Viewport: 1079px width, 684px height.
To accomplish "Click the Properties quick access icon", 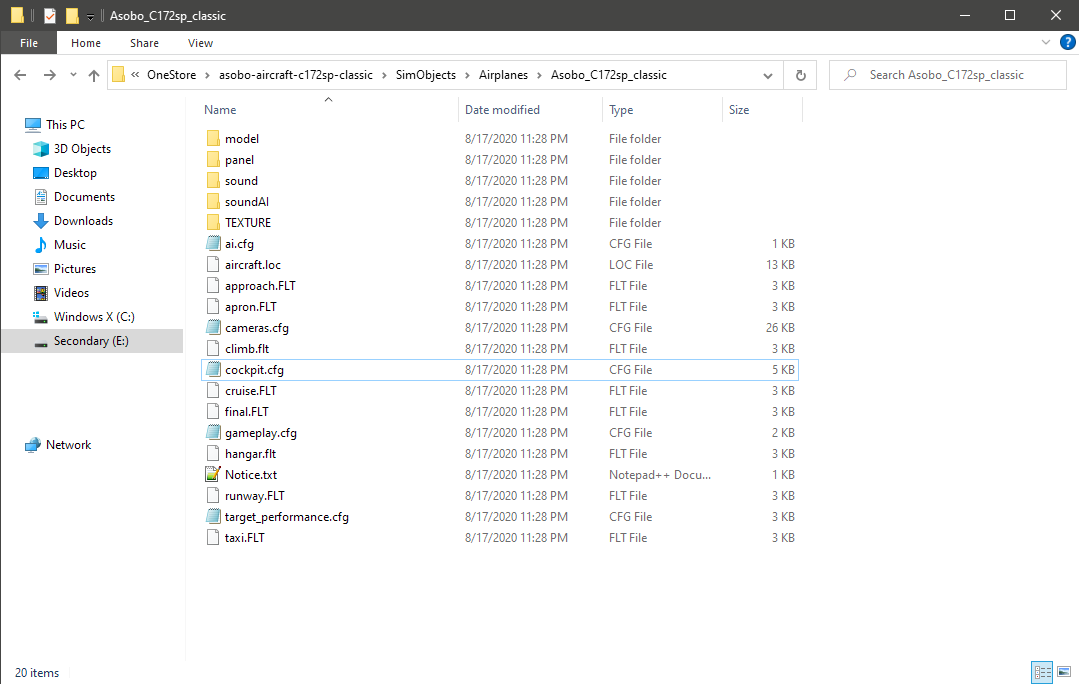I will pyautogui.click(x=50, y=15).
